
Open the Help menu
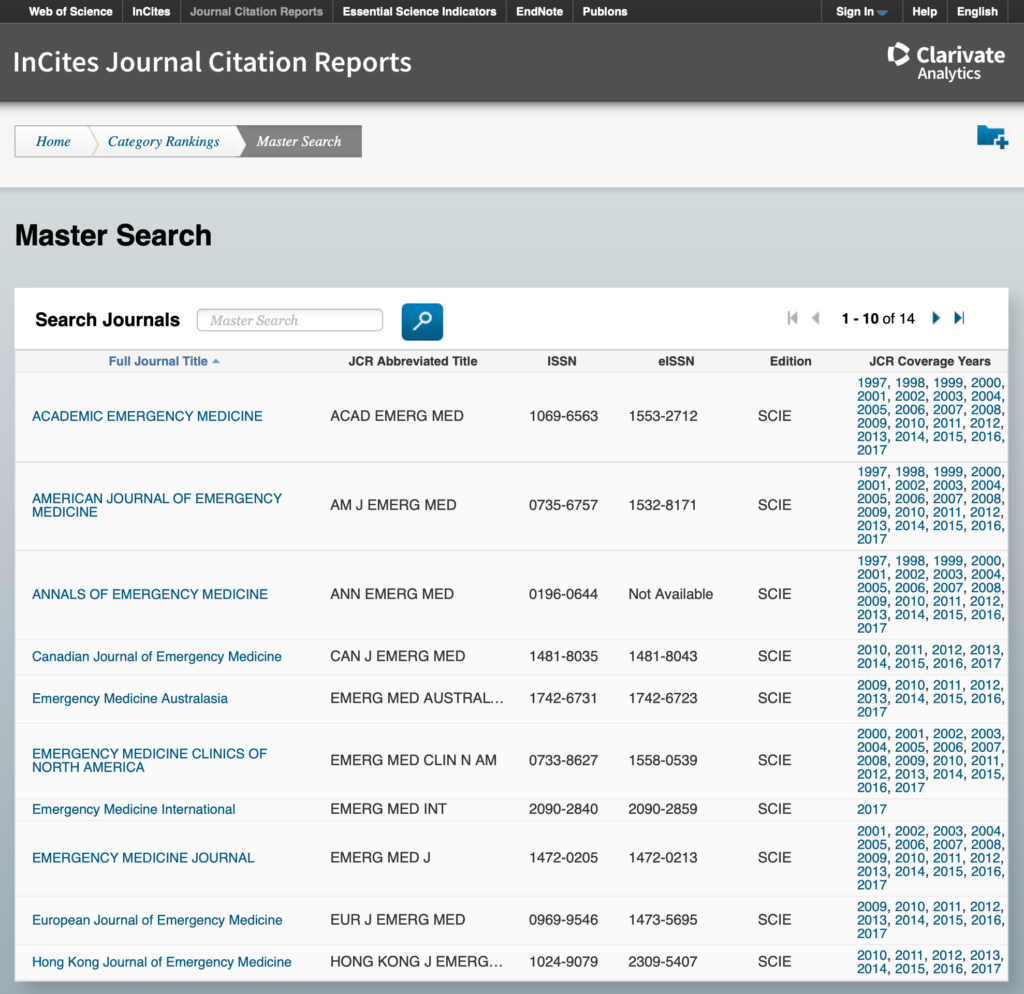(924, 12)
